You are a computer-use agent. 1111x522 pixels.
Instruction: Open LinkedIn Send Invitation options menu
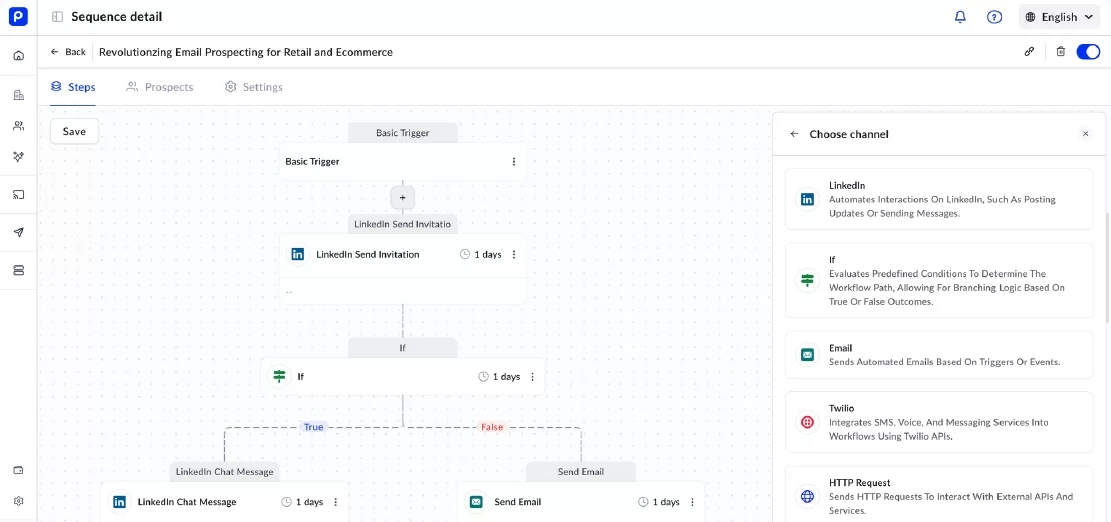(x=514, y=255)
